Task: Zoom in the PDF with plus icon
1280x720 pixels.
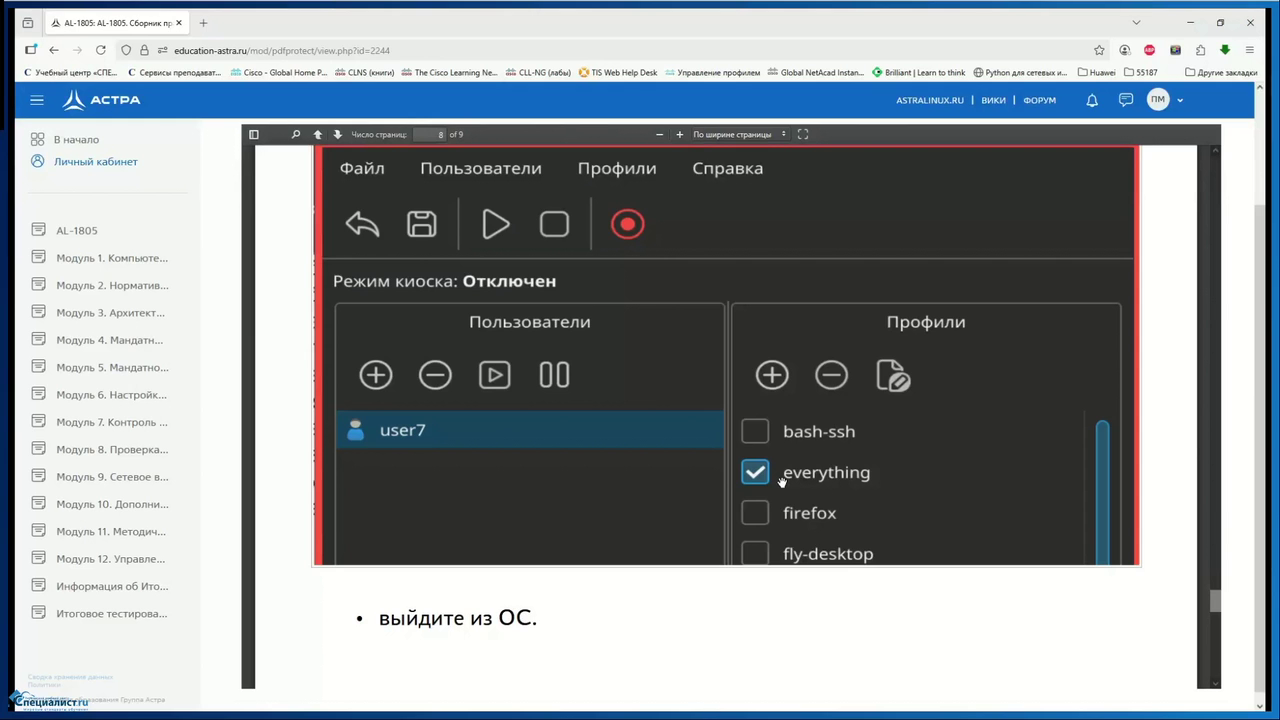Action: tap(679, 134)
